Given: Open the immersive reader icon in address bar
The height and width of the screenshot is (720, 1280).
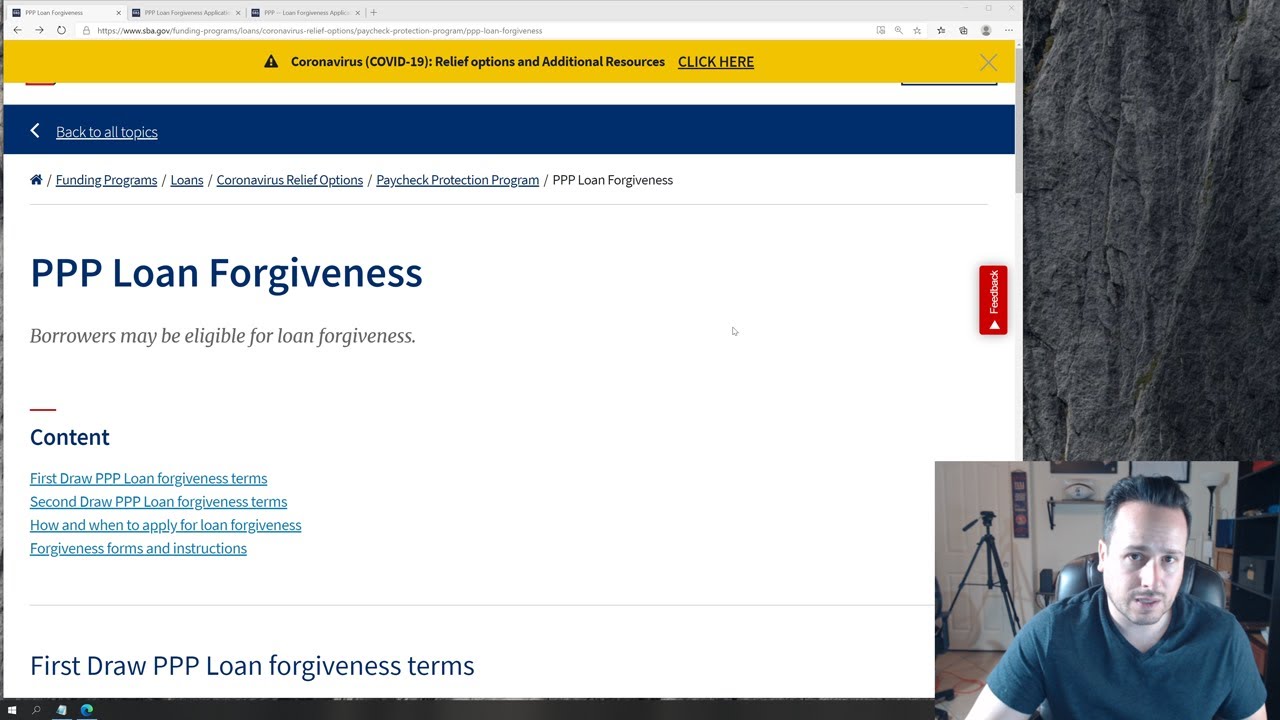Looking at the screenshot, I should click(x=880, y=31).
